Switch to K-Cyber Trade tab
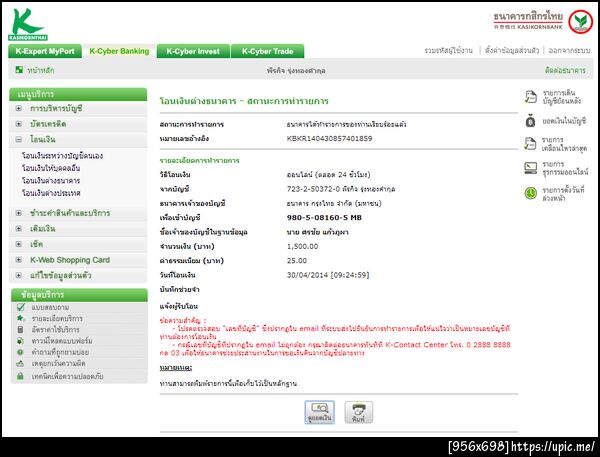The image size is (600, 457). [267, 51]
